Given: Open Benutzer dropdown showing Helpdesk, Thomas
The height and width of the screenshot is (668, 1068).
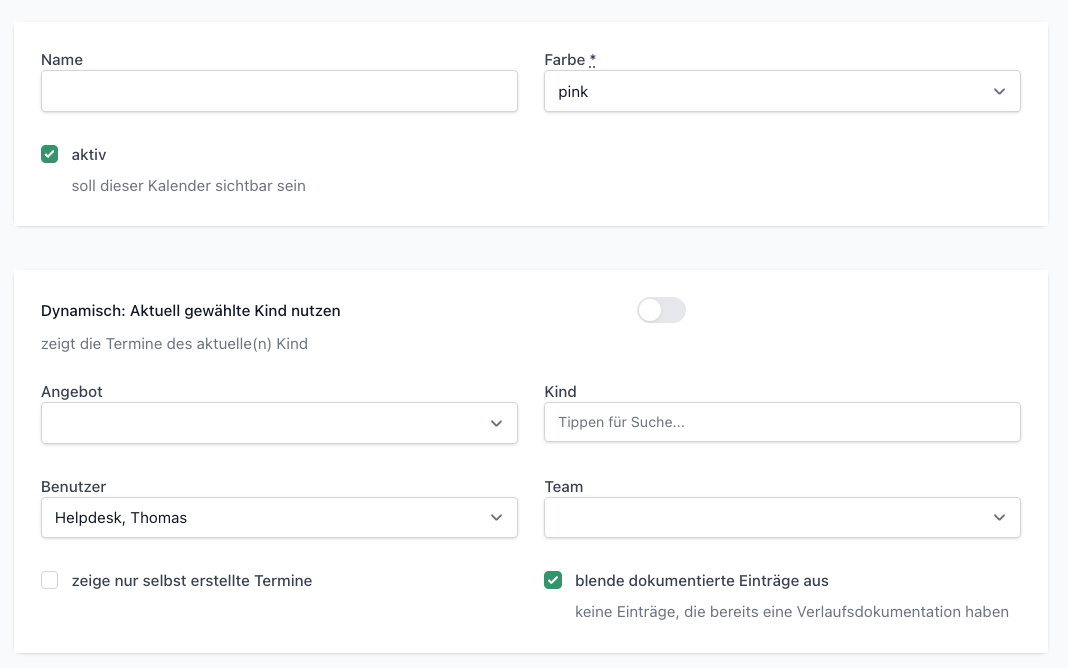Looking at the screenshot, I should coord(265,518).
